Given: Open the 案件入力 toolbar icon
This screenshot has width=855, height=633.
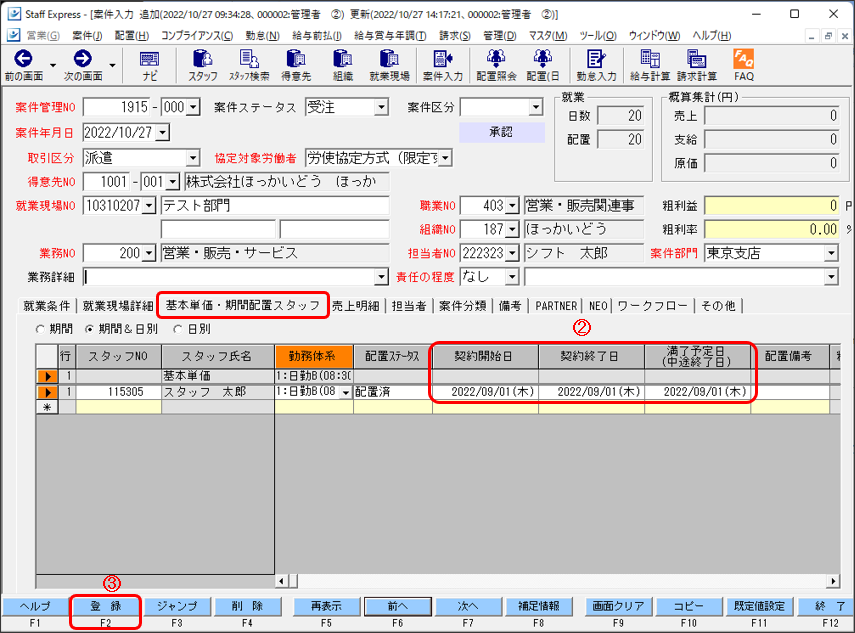Looking at the screenshot, I should click(x=443, y=65).
